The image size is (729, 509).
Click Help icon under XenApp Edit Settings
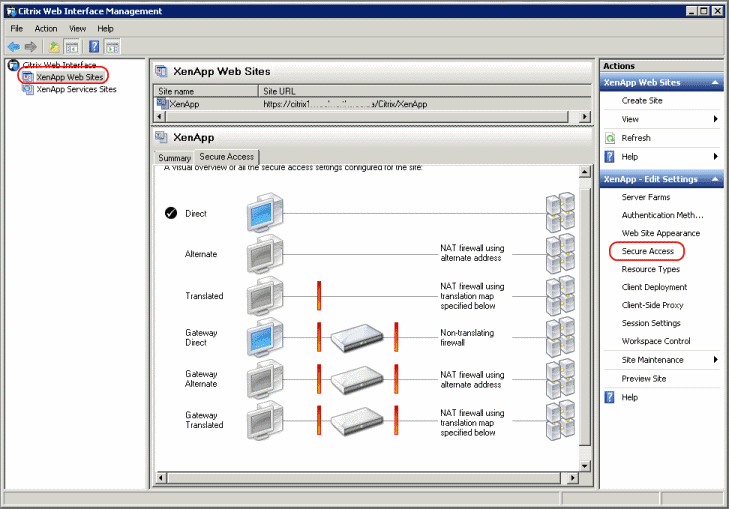(x=610, y=397)
